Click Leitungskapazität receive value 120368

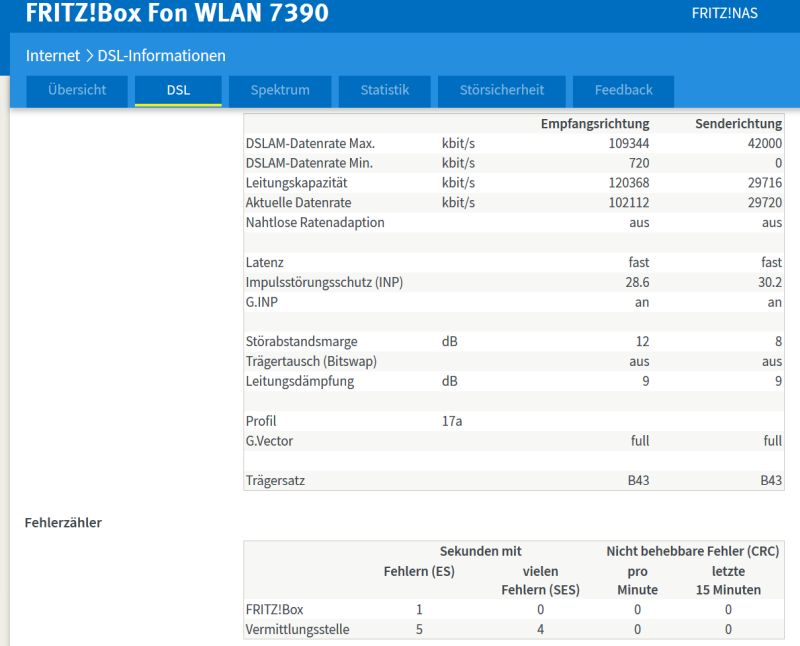629,183
